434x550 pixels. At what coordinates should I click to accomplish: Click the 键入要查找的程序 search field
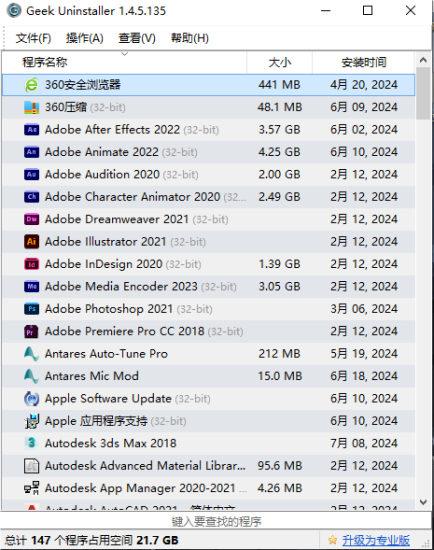click(216, 522)
